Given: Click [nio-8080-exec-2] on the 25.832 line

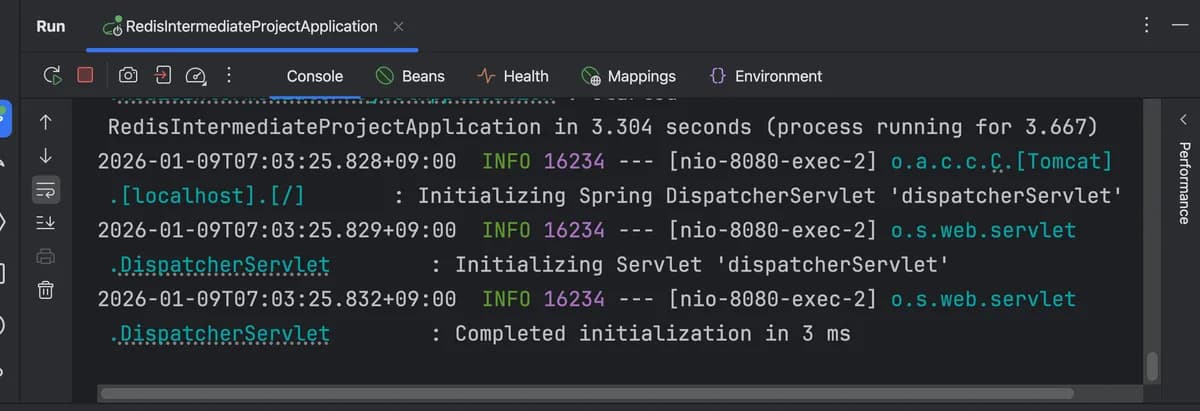Looking at the screenshot, I should pos(773,299).
